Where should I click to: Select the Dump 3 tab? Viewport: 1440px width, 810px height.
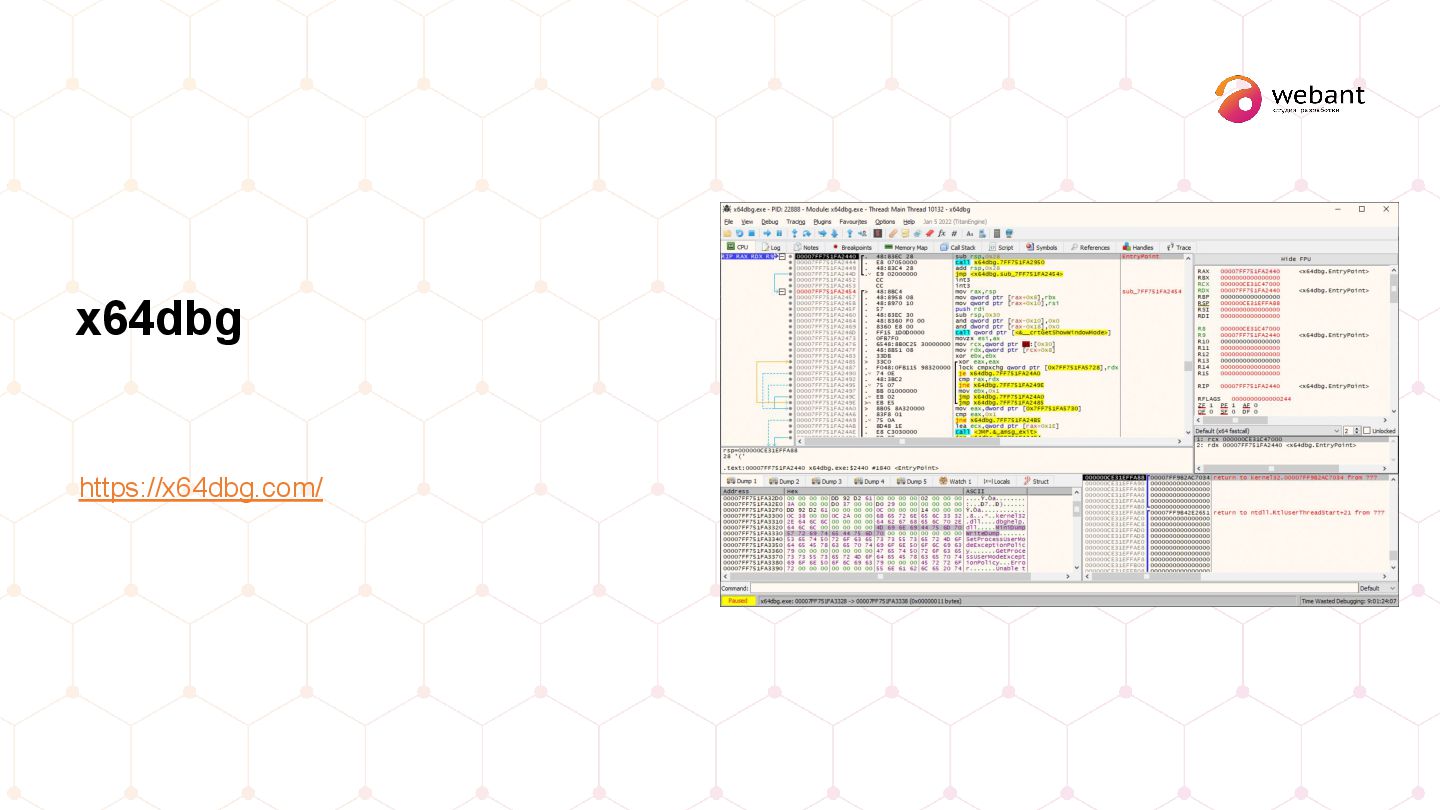pyautogui.click(x=827, y=481)
